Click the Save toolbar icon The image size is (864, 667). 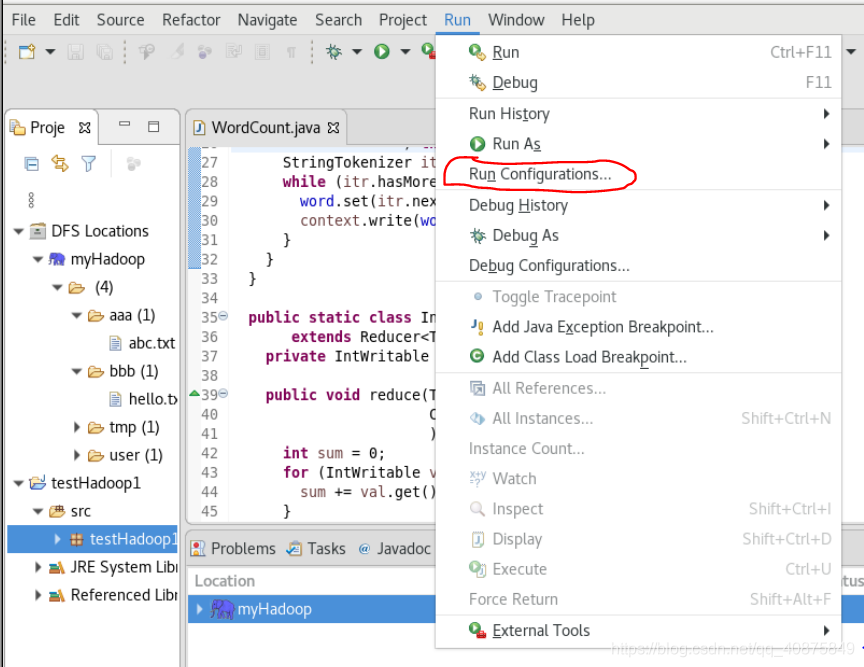(x=77, y=52)
